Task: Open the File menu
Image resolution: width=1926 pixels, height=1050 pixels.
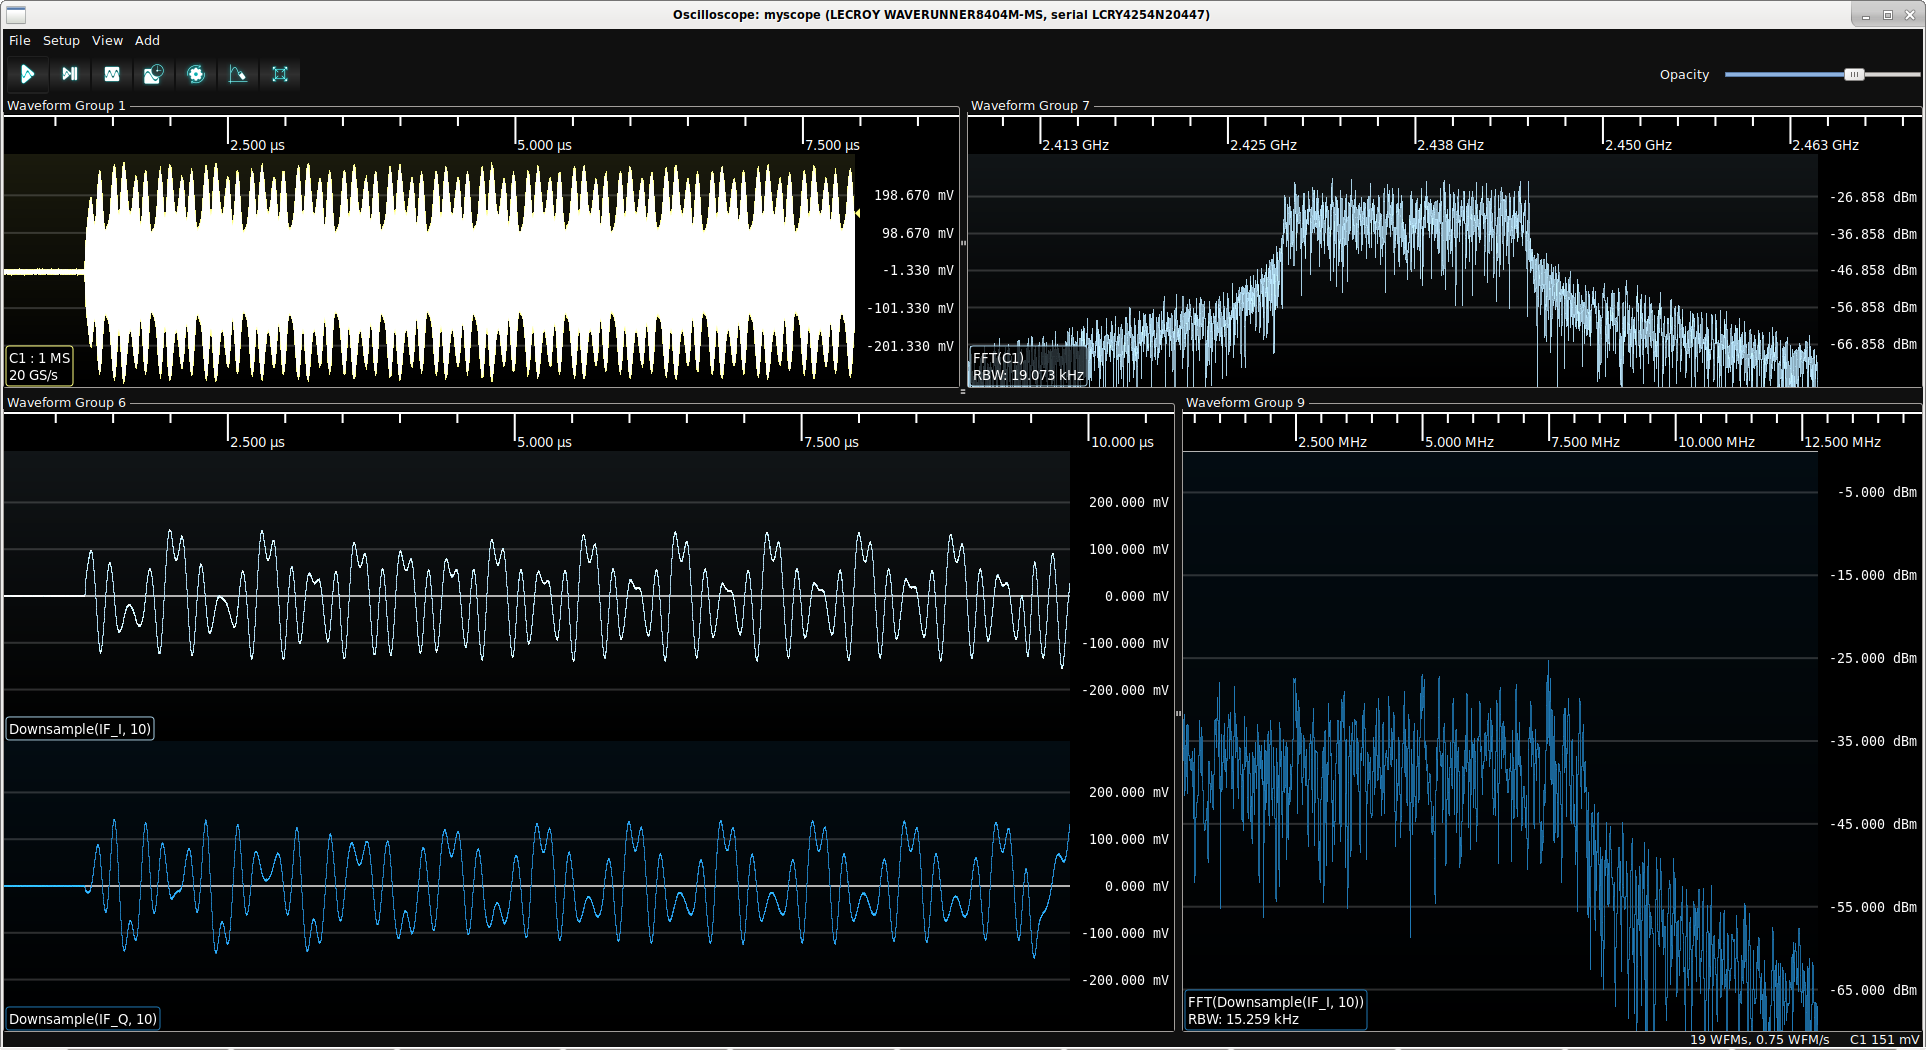Action: coord(20,41)
